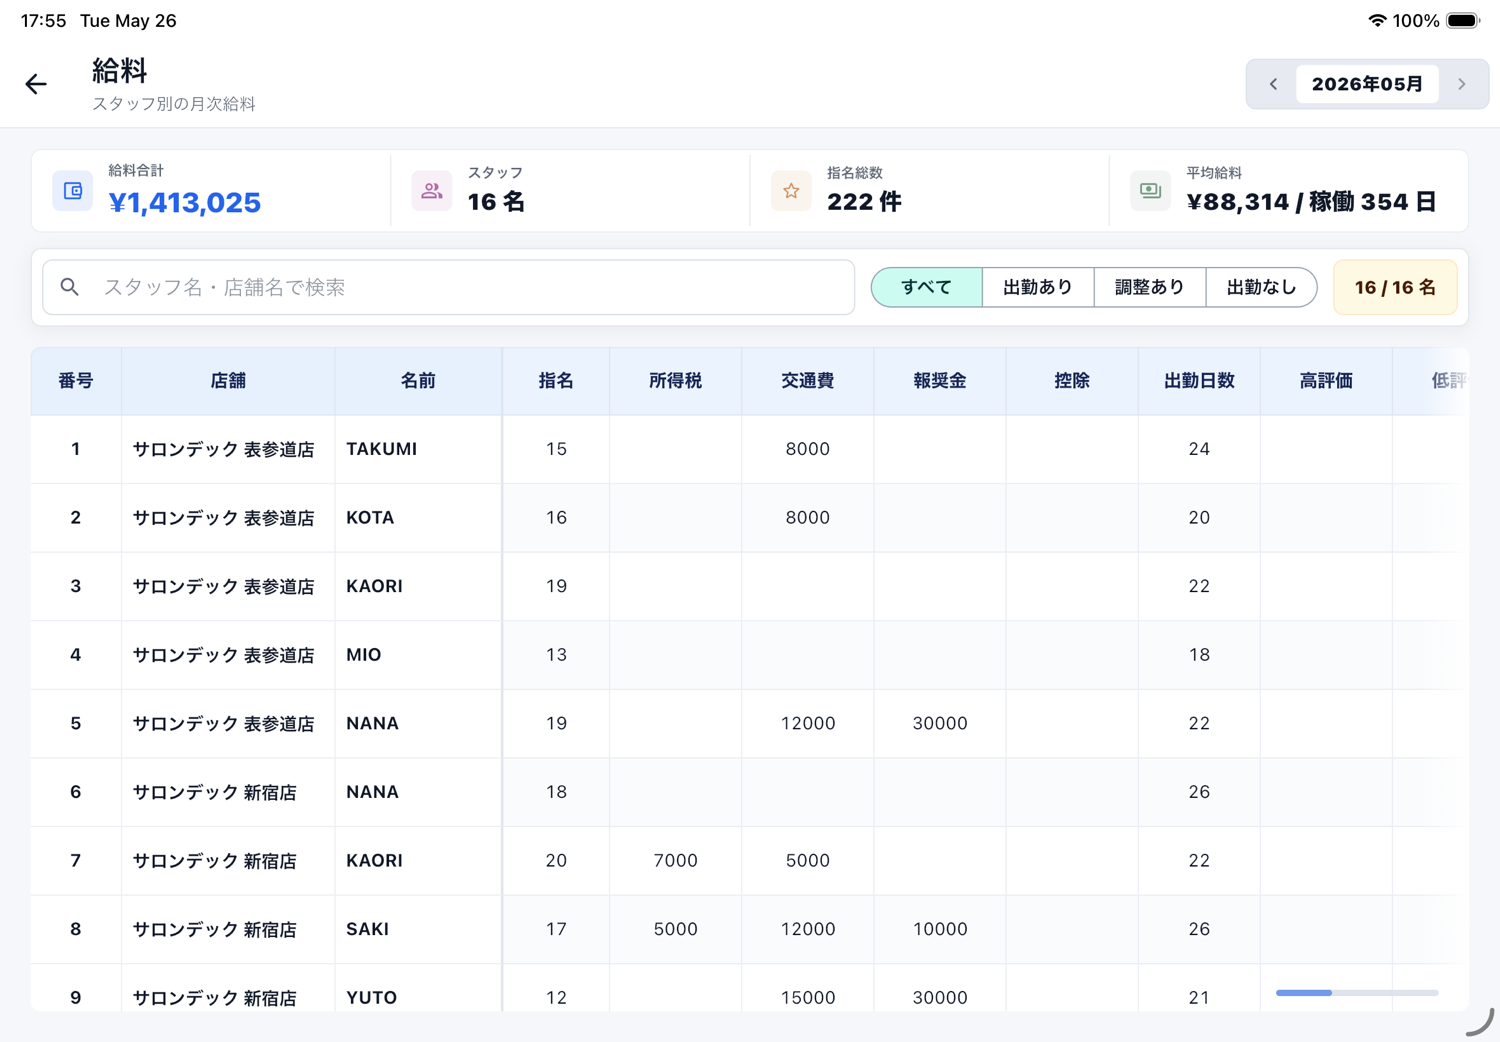Click row 8 サロンデック 新宿店 cell

(x=228, y=929)
